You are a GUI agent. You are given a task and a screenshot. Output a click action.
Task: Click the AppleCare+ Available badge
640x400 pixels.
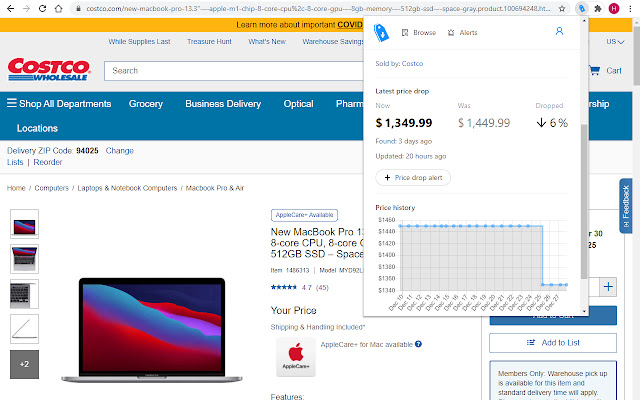click(x=304, y=215)
